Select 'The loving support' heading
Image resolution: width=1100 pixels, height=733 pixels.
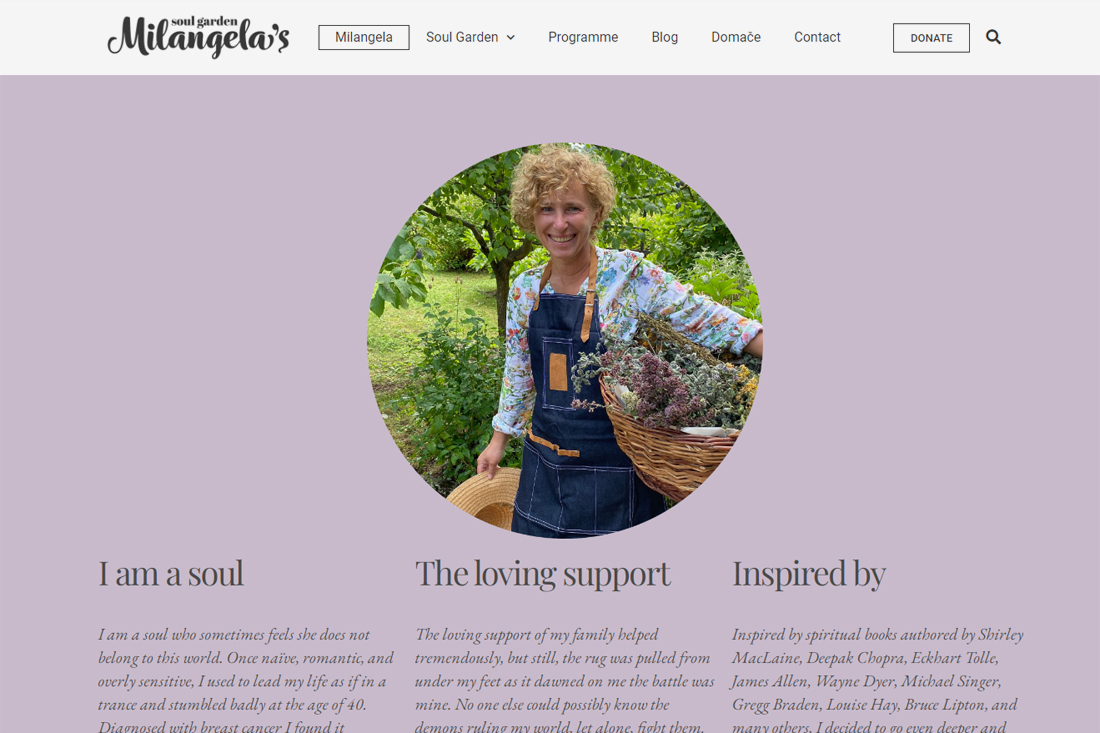pos(542,574)
